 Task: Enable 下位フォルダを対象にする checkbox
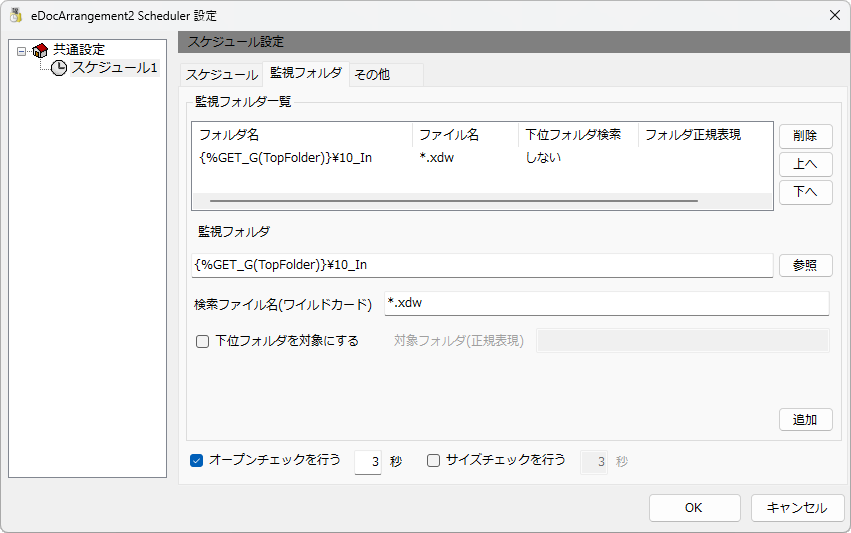click(x=202, y=341)
